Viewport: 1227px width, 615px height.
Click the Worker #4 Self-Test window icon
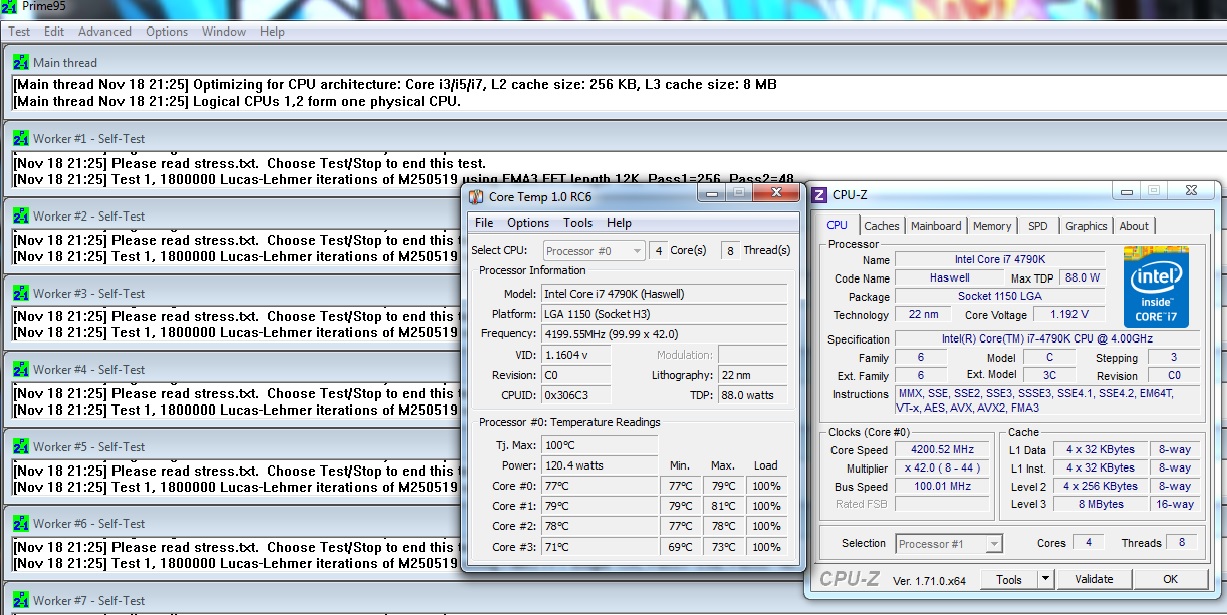click(21, 369)
